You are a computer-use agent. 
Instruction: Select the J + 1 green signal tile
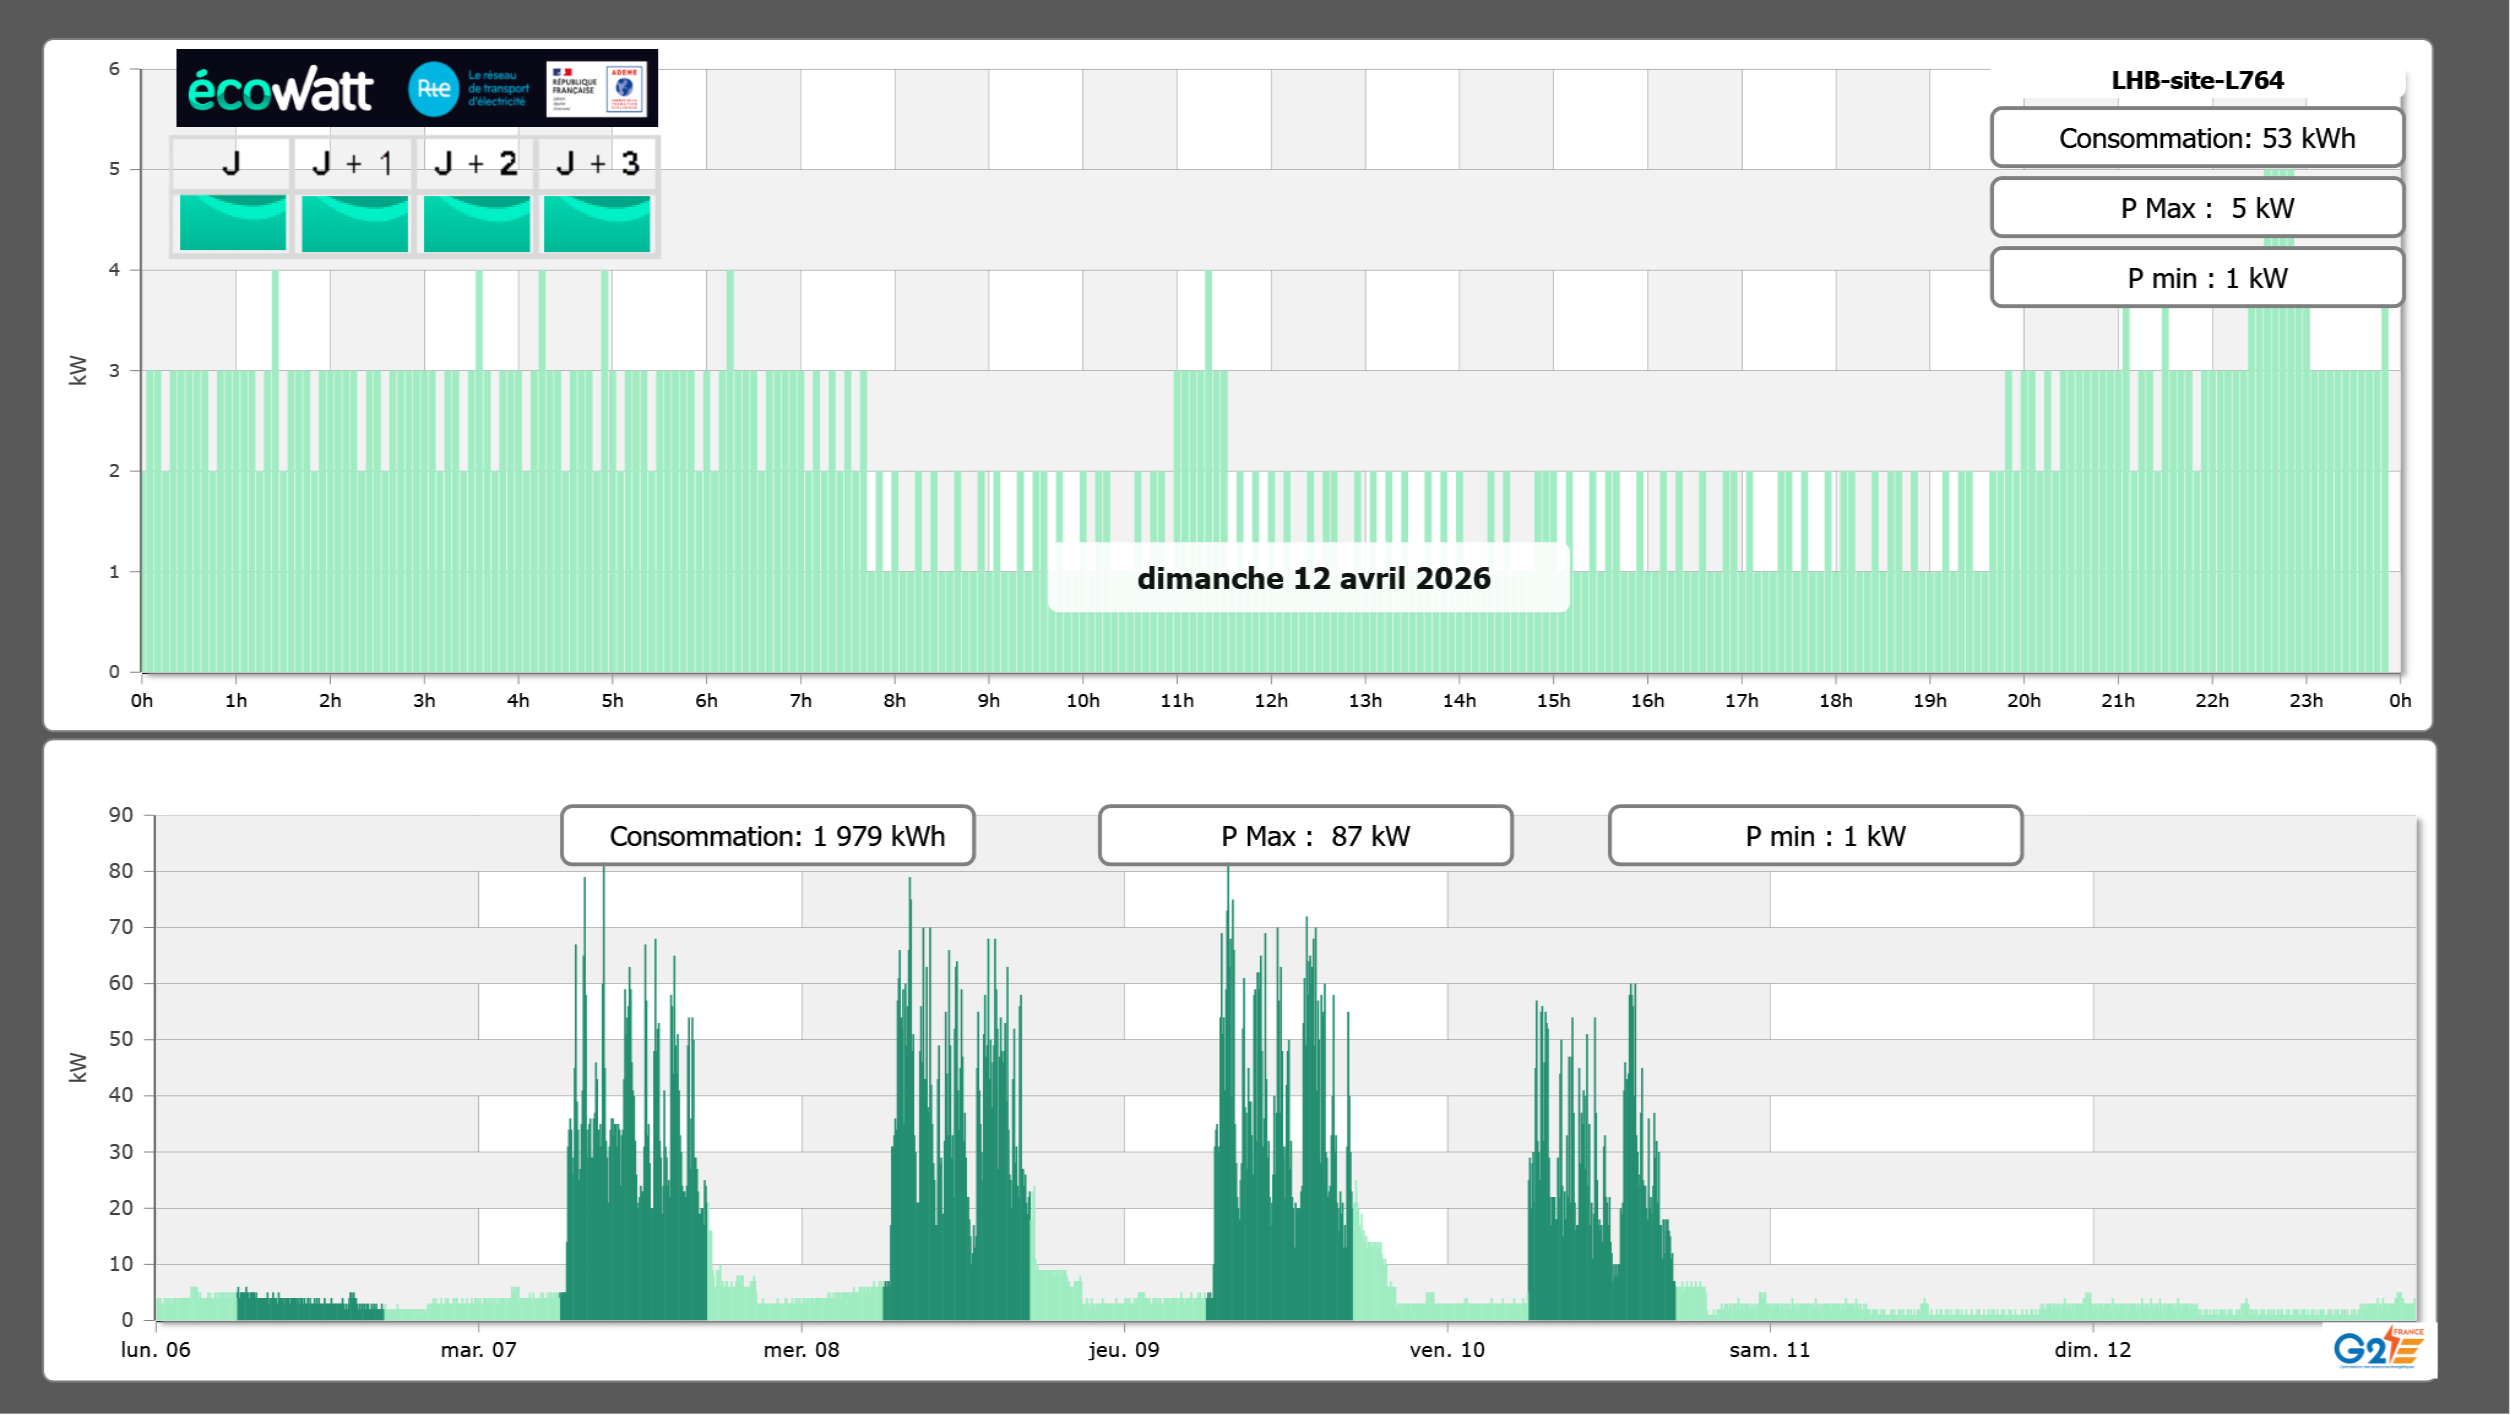(354, 223)
